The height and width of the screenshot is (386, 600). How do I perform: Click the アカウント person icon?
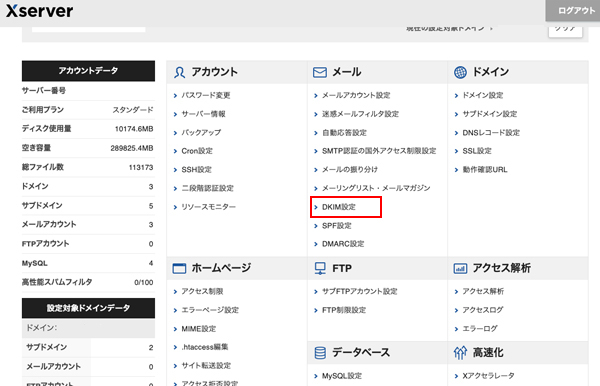(179, 72)
